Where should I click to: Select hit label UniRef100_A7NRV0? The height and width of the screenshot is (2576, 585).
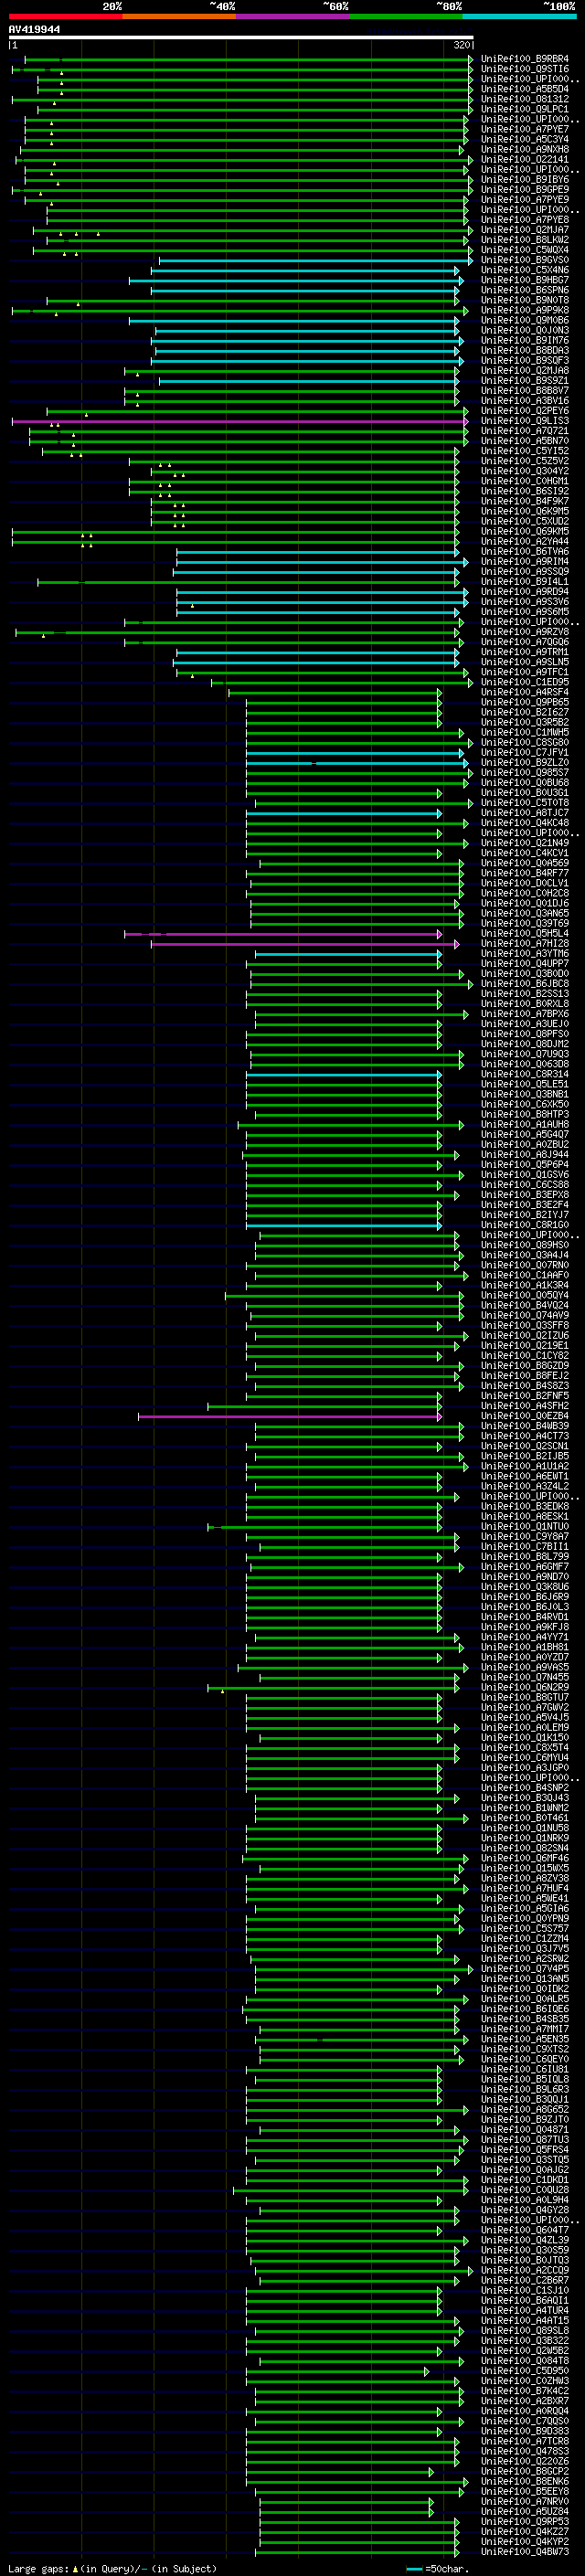pyautogui.click(x=525, y=2501)
